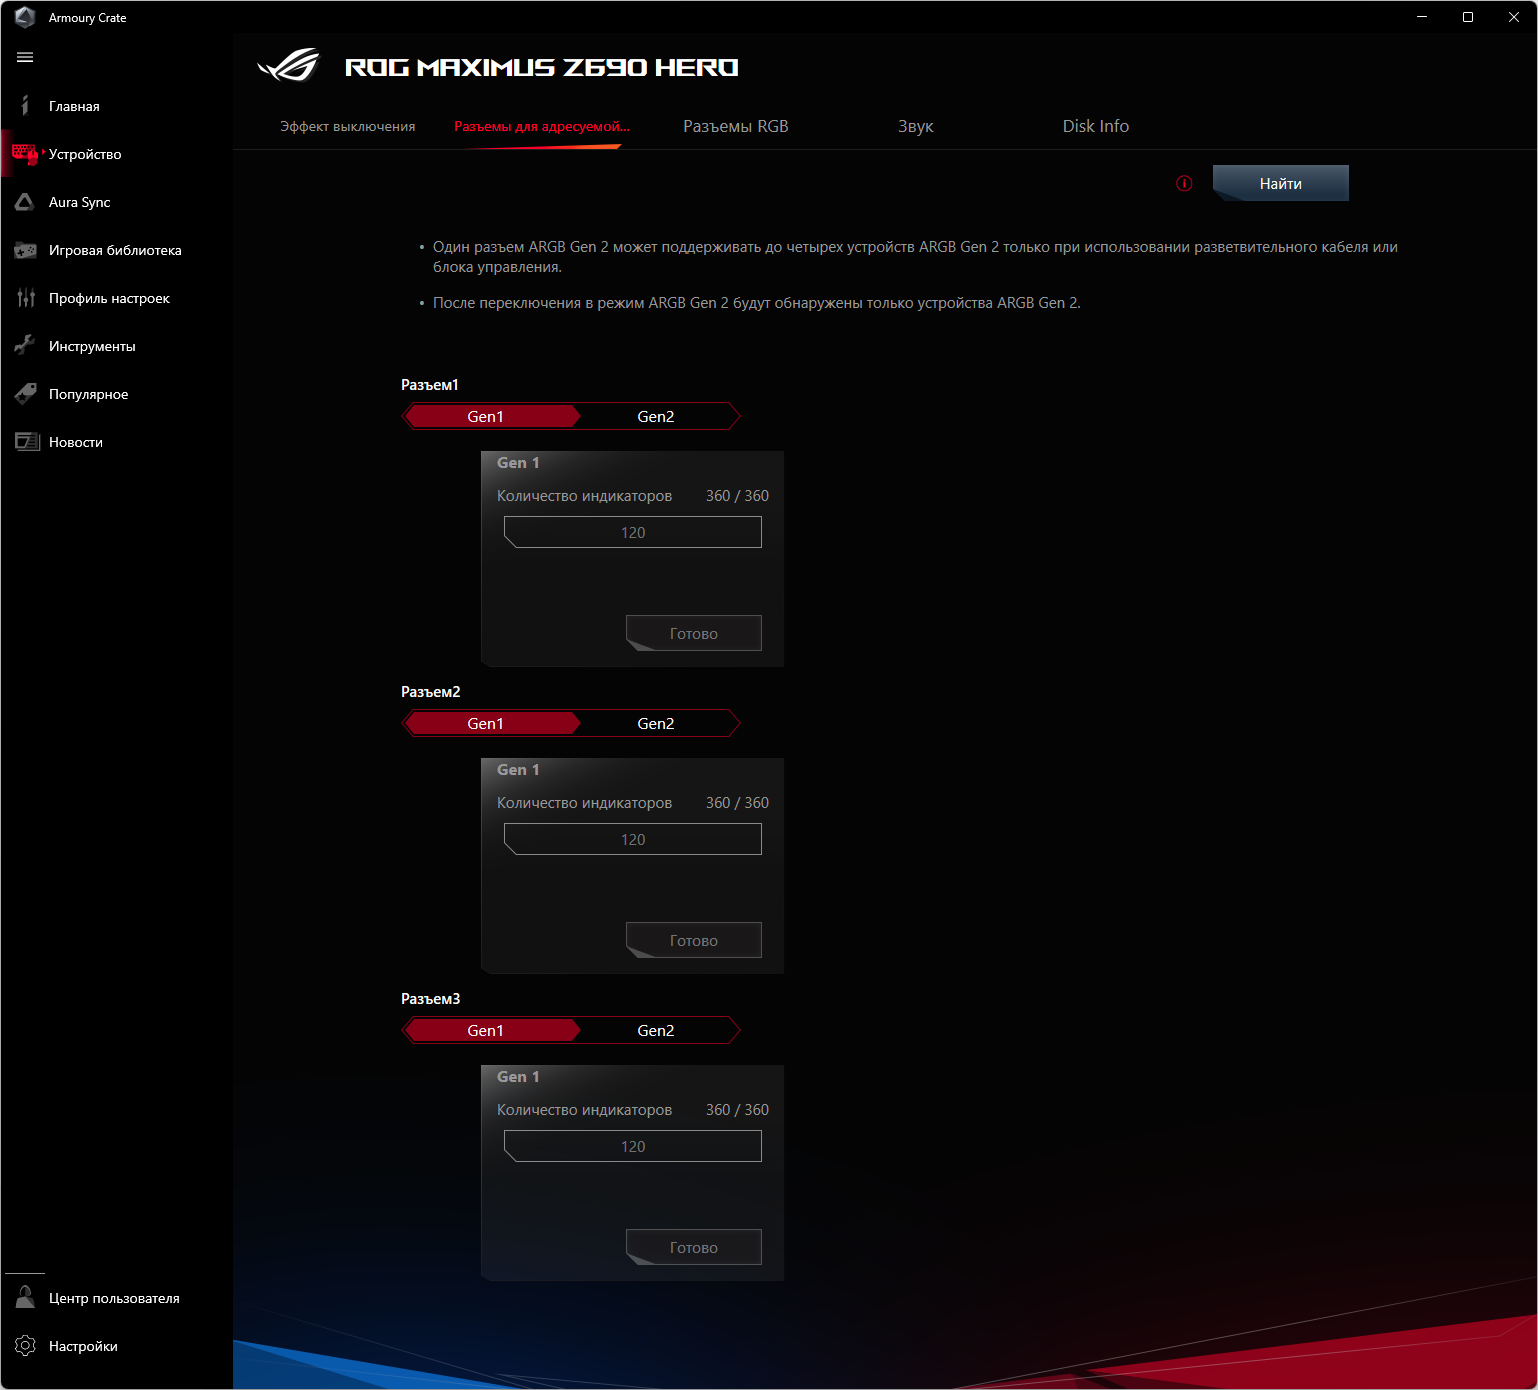Screen dimensions: 1538x1390
Task: Switch to the Звук tab
Action: coord(916,126)
